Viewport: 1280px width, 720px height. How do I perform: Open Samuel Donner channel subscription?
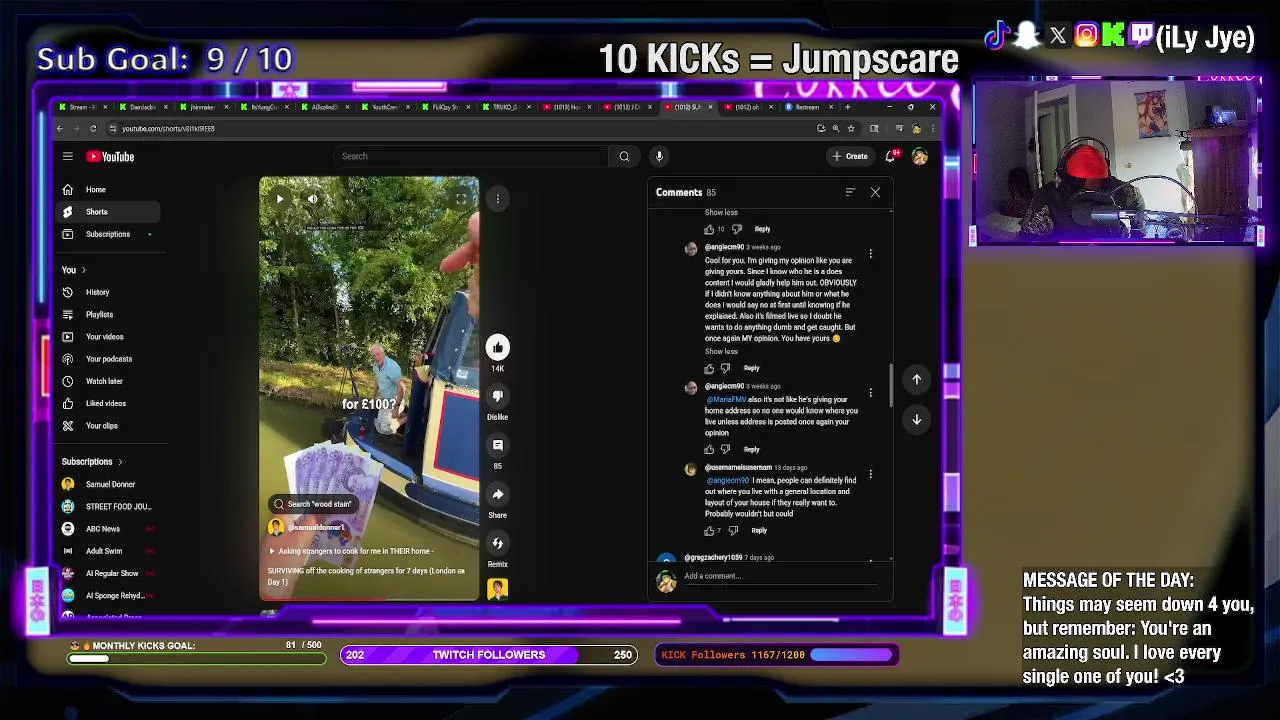pyautogui.click(x=107, y=484)
